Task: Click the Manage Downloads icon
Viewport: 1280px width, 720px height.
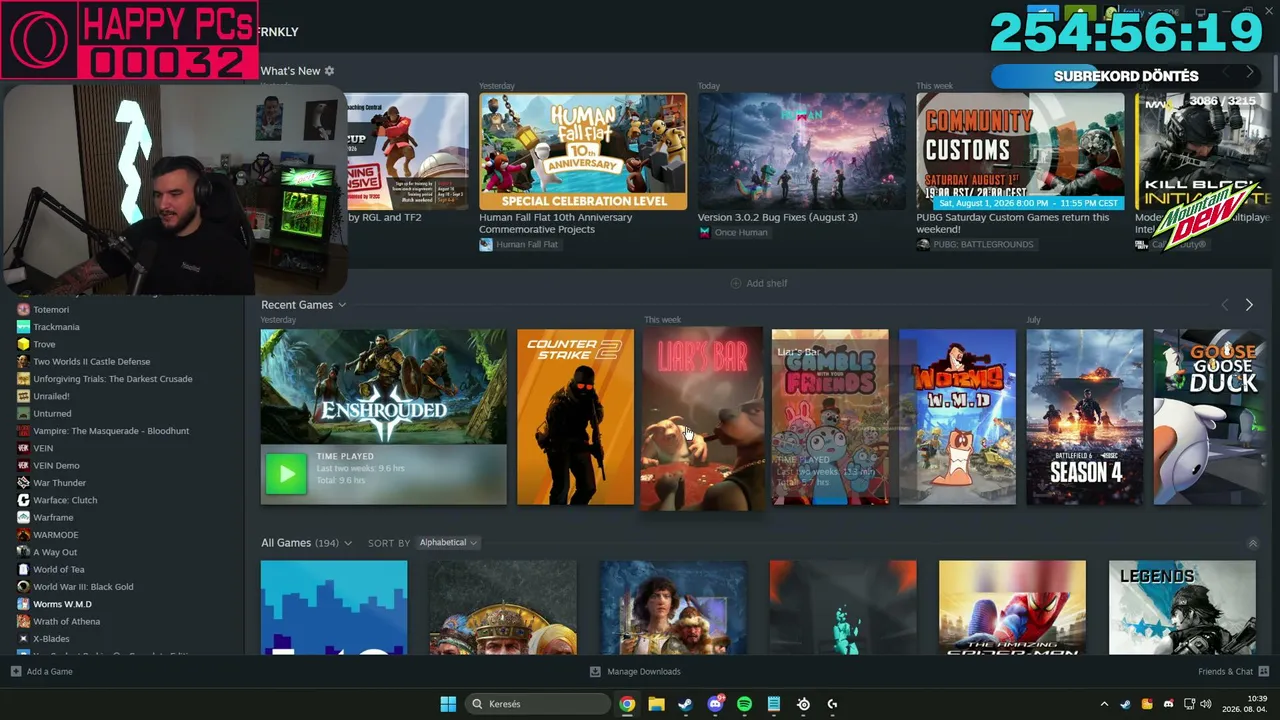Action: coord(595,671)
